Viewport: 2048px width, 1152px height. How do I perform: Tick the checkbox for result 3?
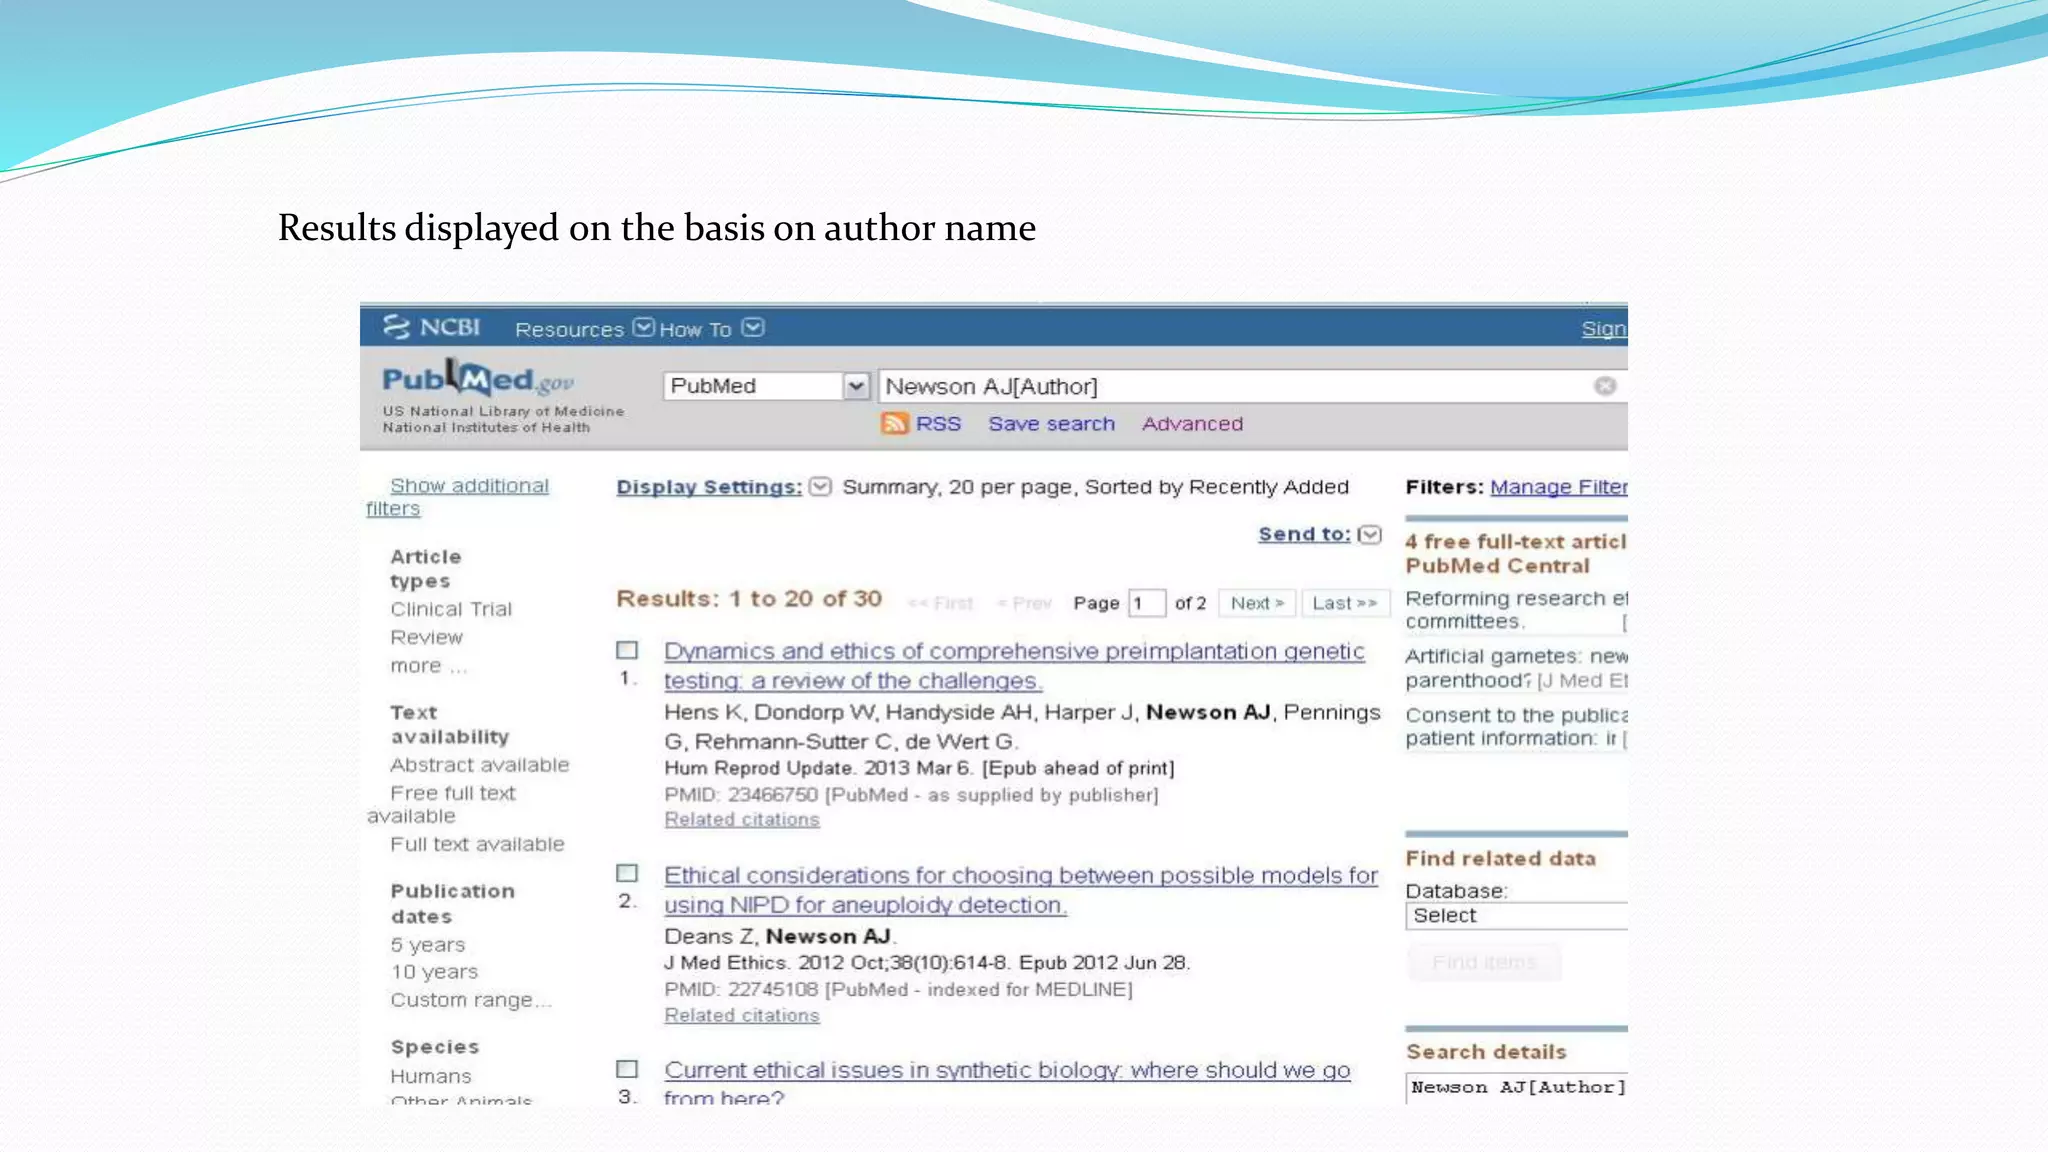(x=627, y=1069)
